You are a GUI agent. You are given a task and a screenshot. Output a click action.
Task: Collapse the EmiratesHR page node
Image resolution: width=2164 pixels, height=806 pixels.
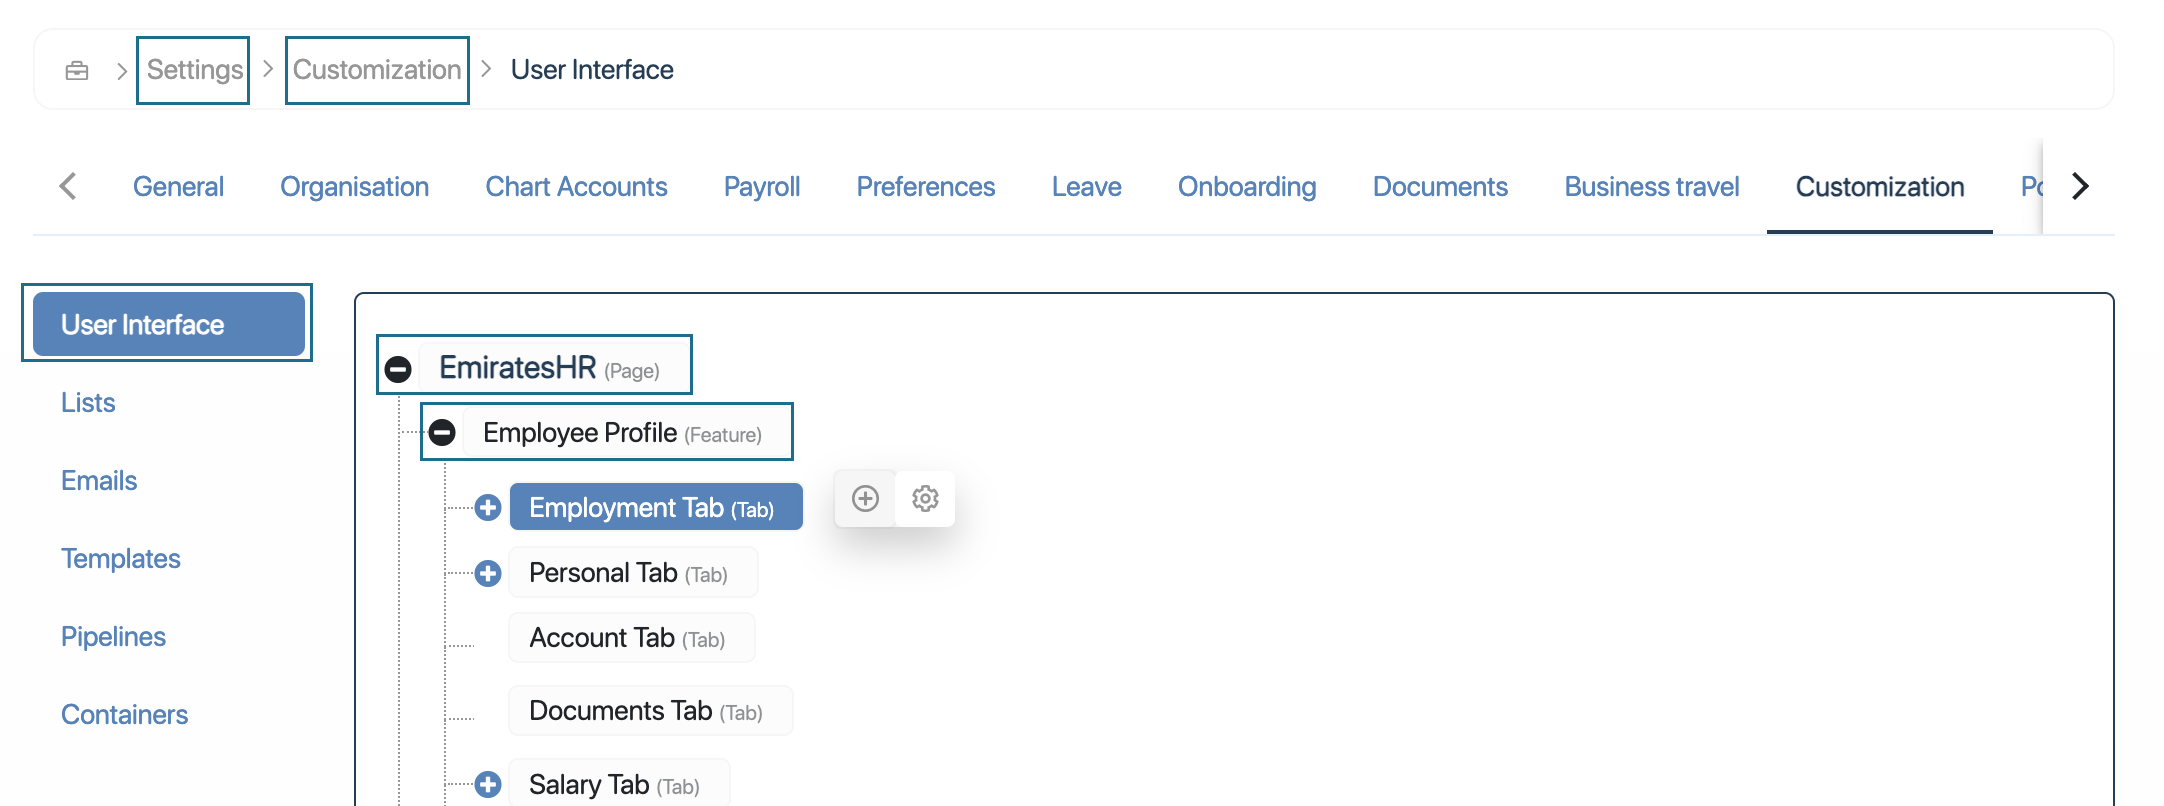point(398,369)
